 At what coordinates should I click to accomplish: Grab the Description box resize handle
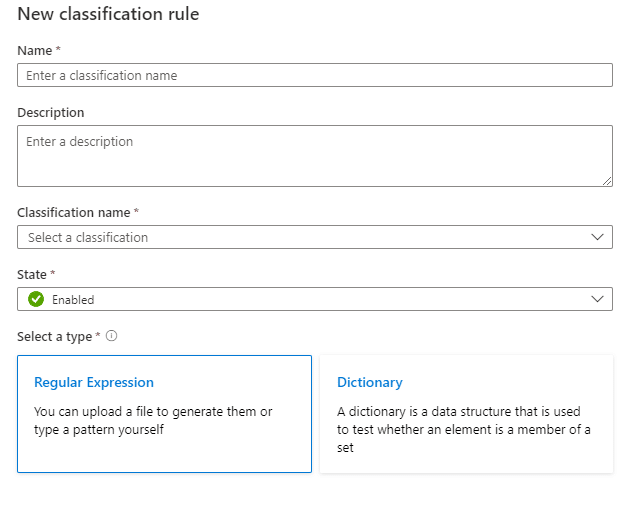pyautogui.click(x=606, y=180)
